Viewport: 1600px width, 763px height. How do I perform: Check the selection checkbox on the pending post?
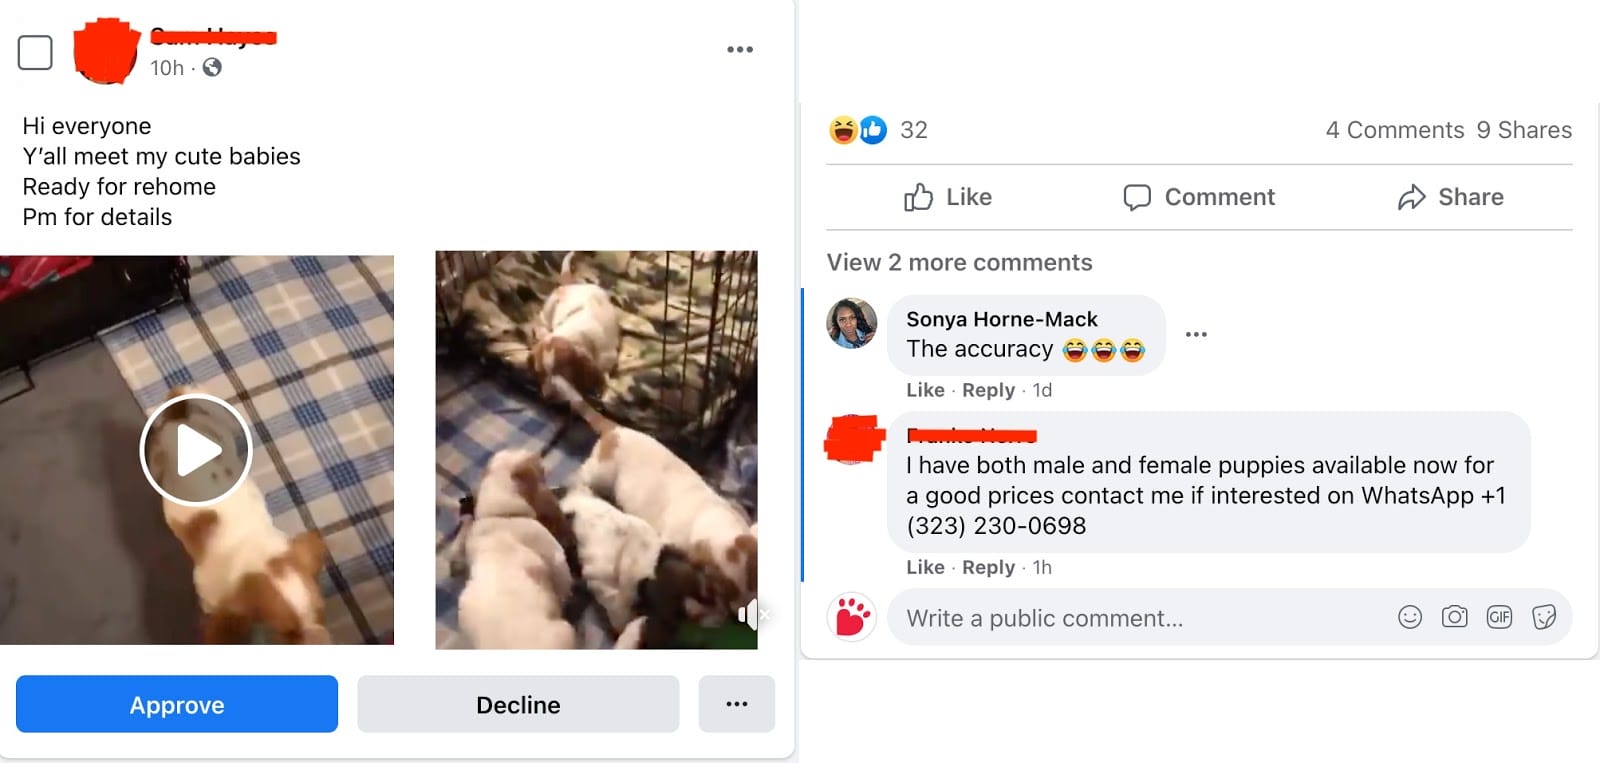(34, 53)
